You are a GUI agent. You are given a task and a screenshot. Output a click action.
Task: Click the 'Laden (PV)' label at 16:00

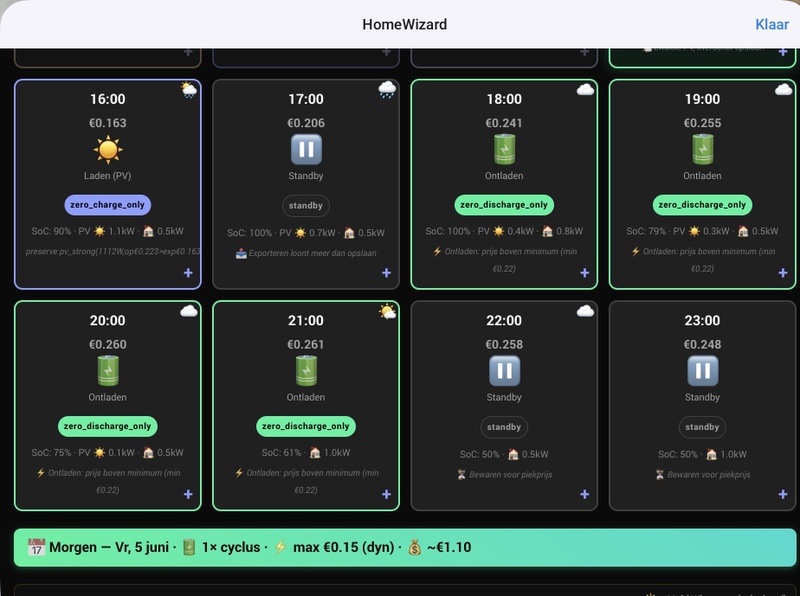point(108,176)
